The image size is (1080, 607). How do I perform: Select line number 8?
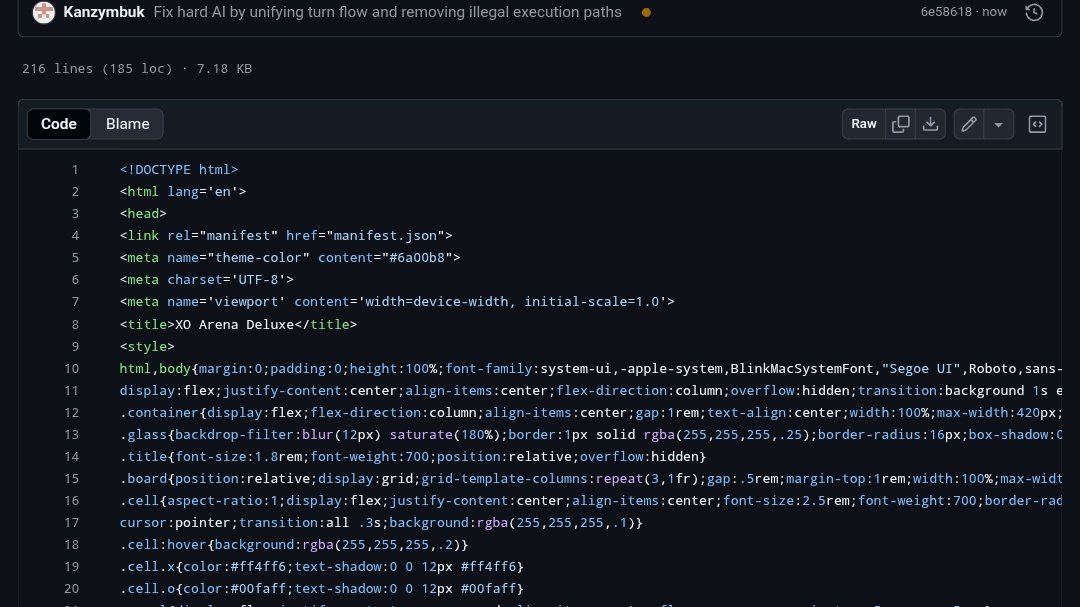point(75,325)
